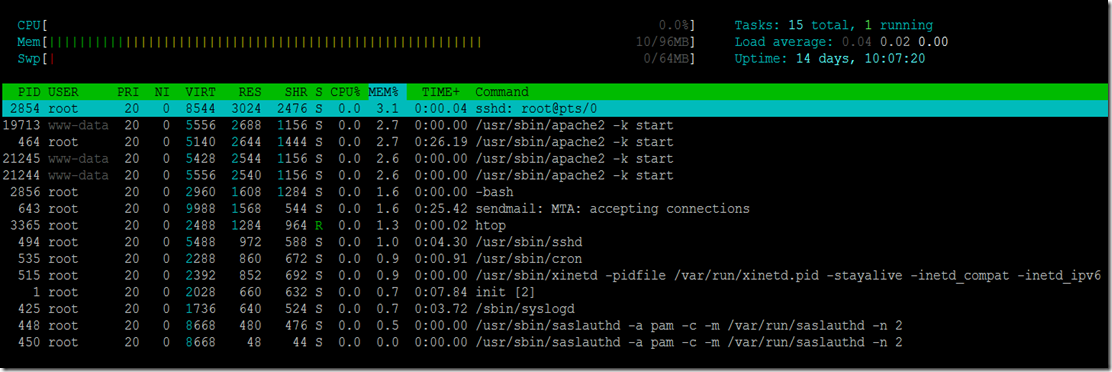Select the /usr/sbin/sshd process row

coord(555,242)
